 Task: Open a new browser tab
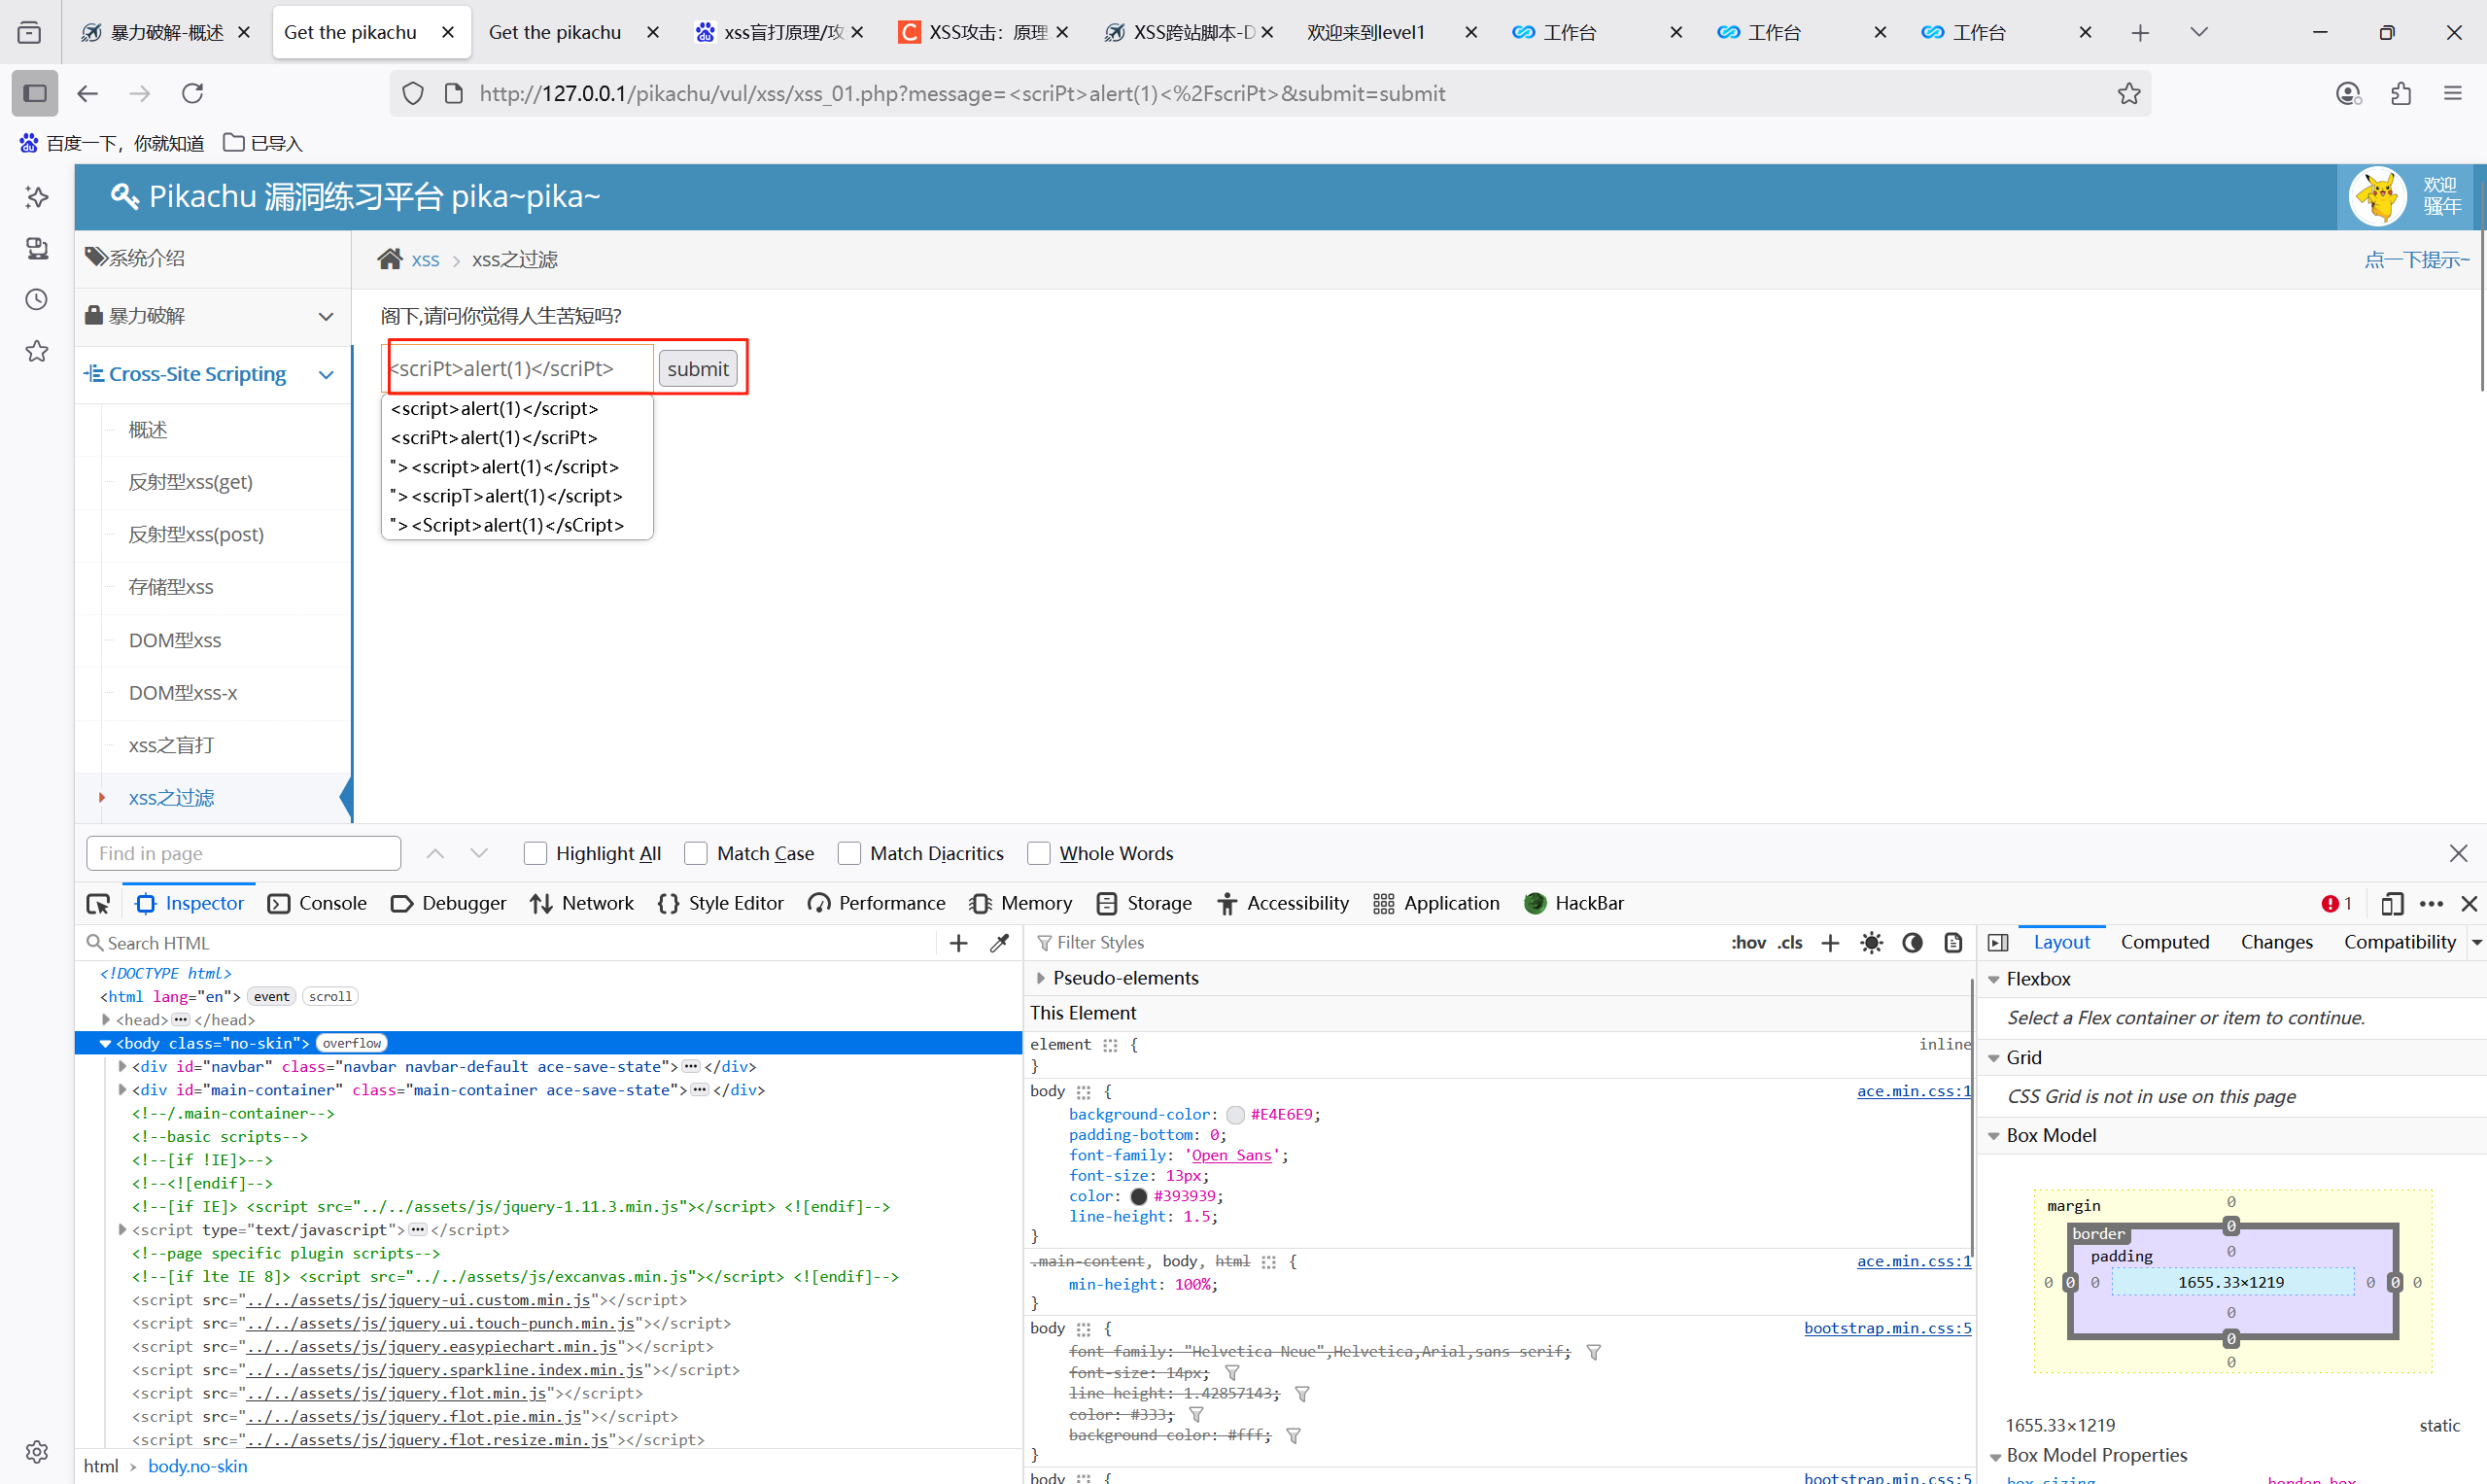click(2140, 33)
